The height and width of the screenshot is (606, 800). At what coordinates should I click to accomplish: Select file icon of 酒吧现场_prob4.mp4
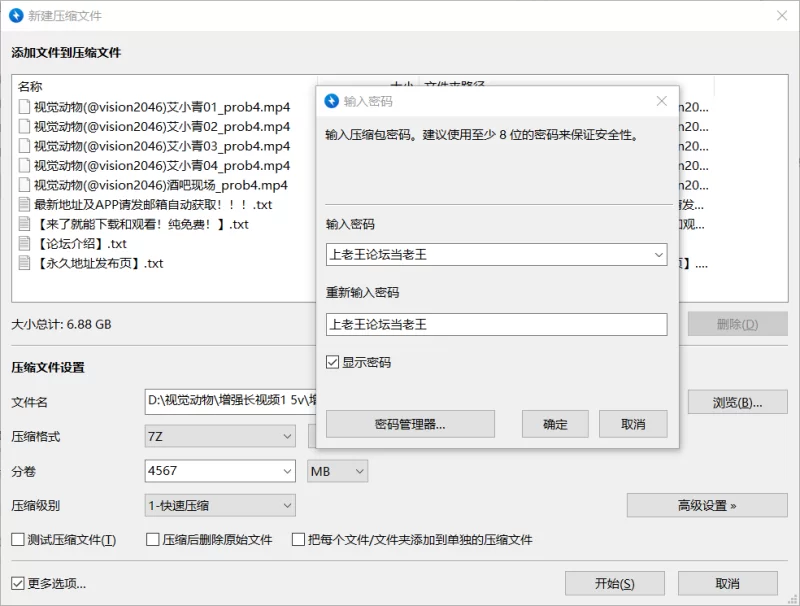tap(24, 185)
